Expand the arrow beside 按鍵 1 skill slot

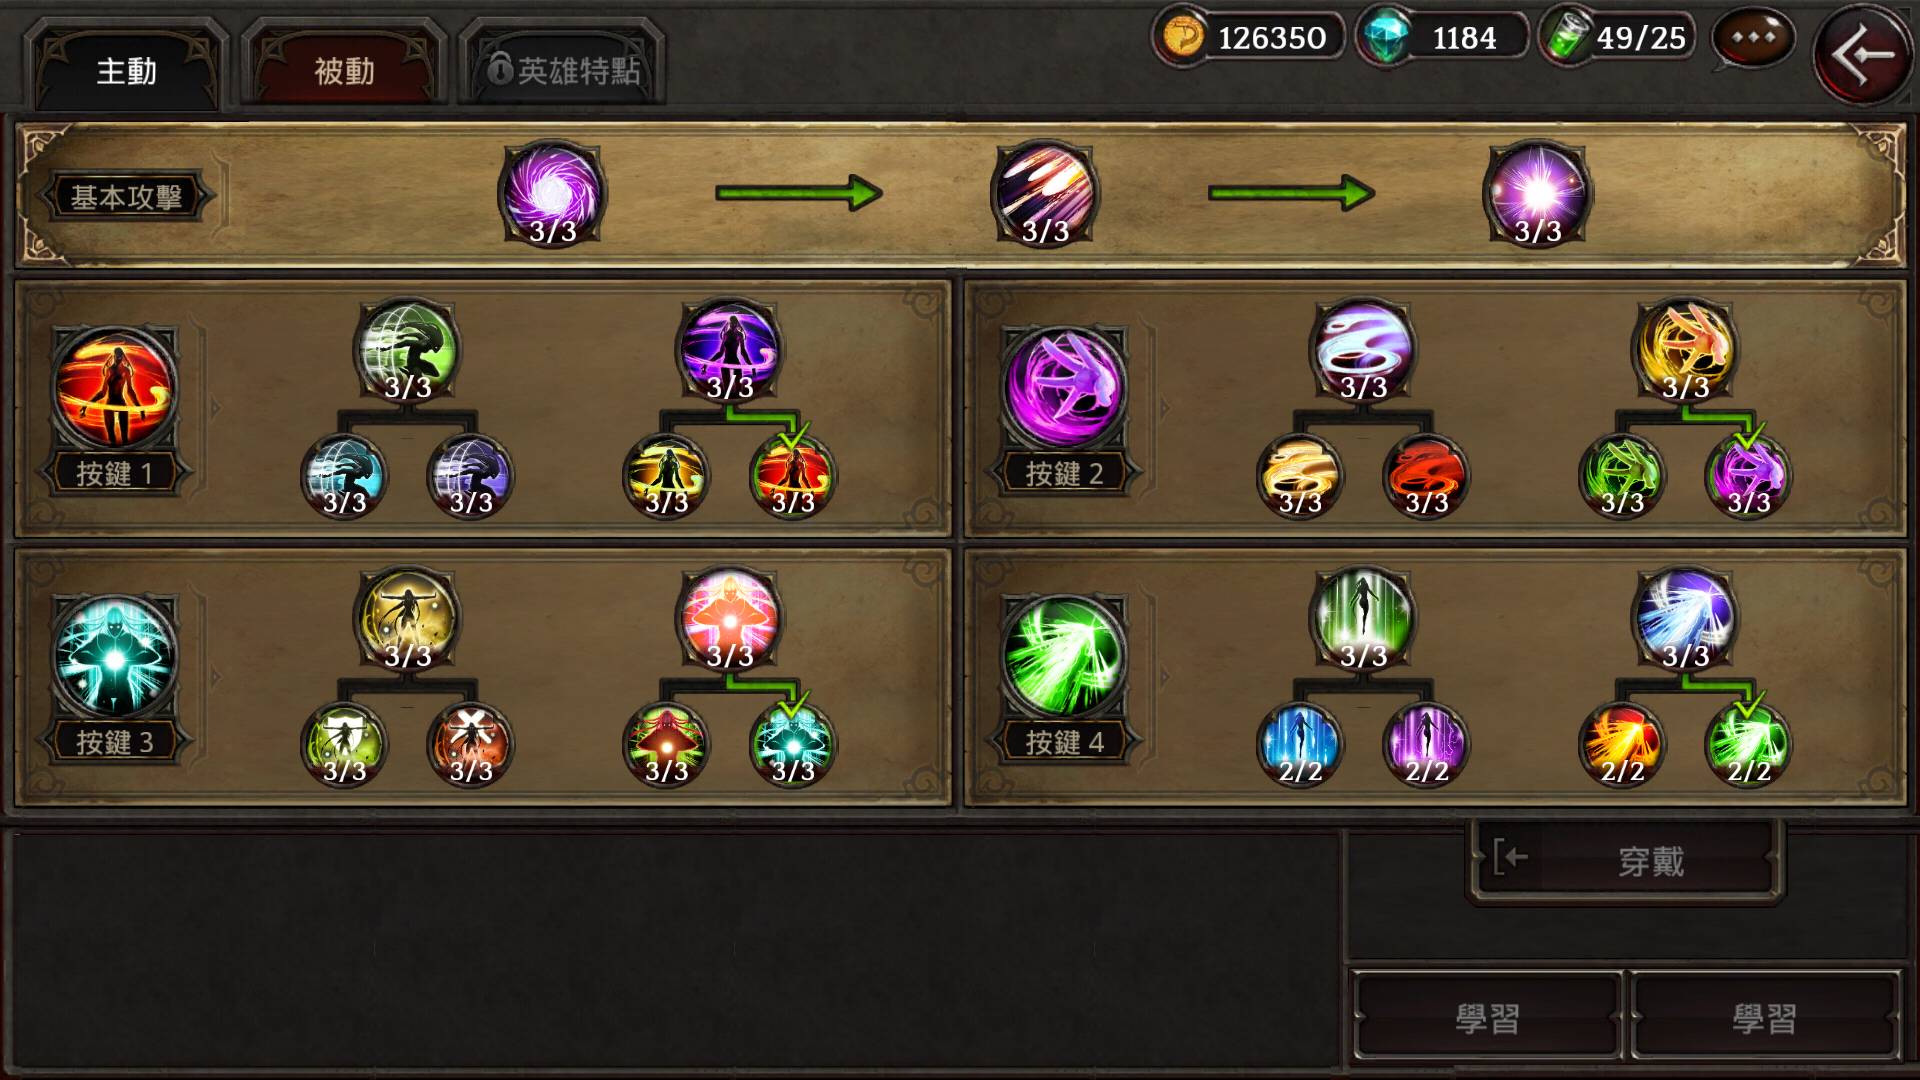click(x=215, y=408)
